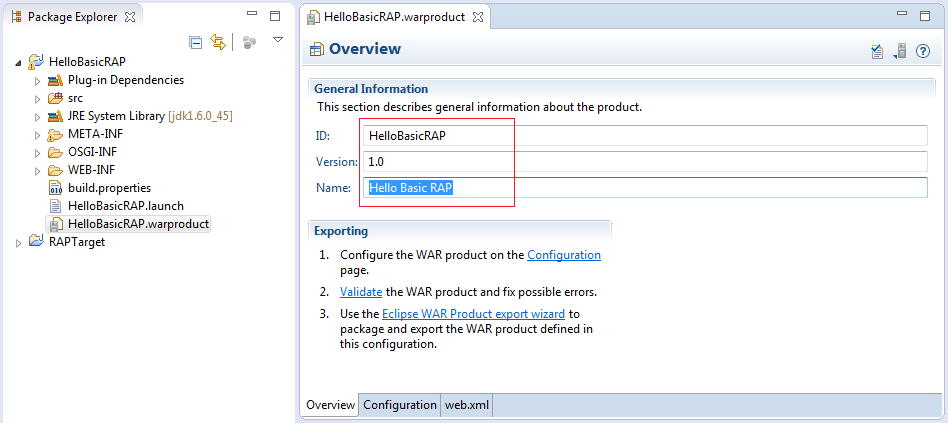Close the HelloBasicRAP.warproduct editor tab
Viewport: 948px width, 423px height.
[478, 17]
